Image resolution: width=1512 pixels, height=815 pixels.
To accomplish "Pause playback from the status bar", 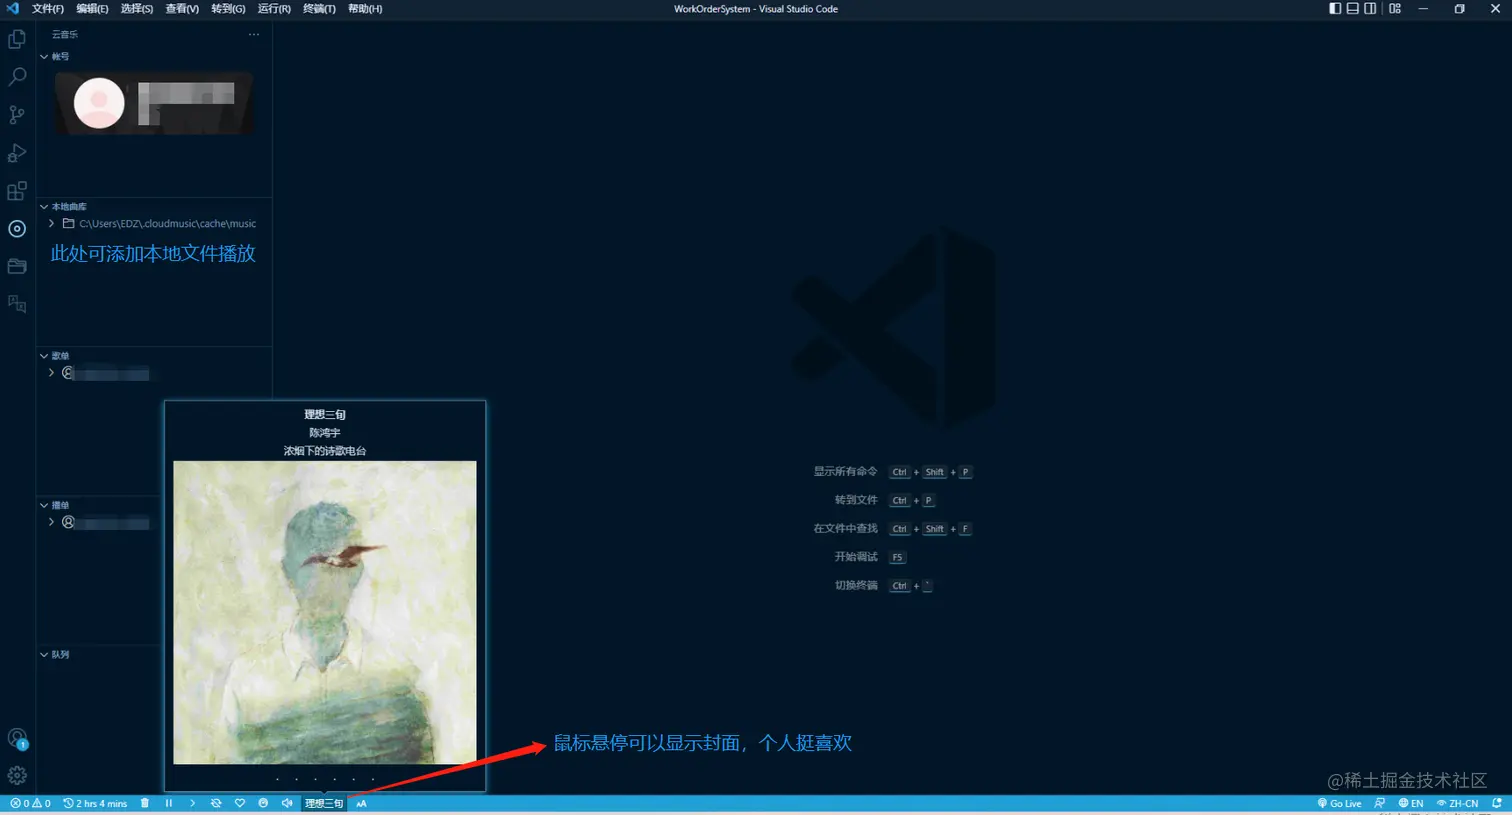I will [x=169, y=803].
